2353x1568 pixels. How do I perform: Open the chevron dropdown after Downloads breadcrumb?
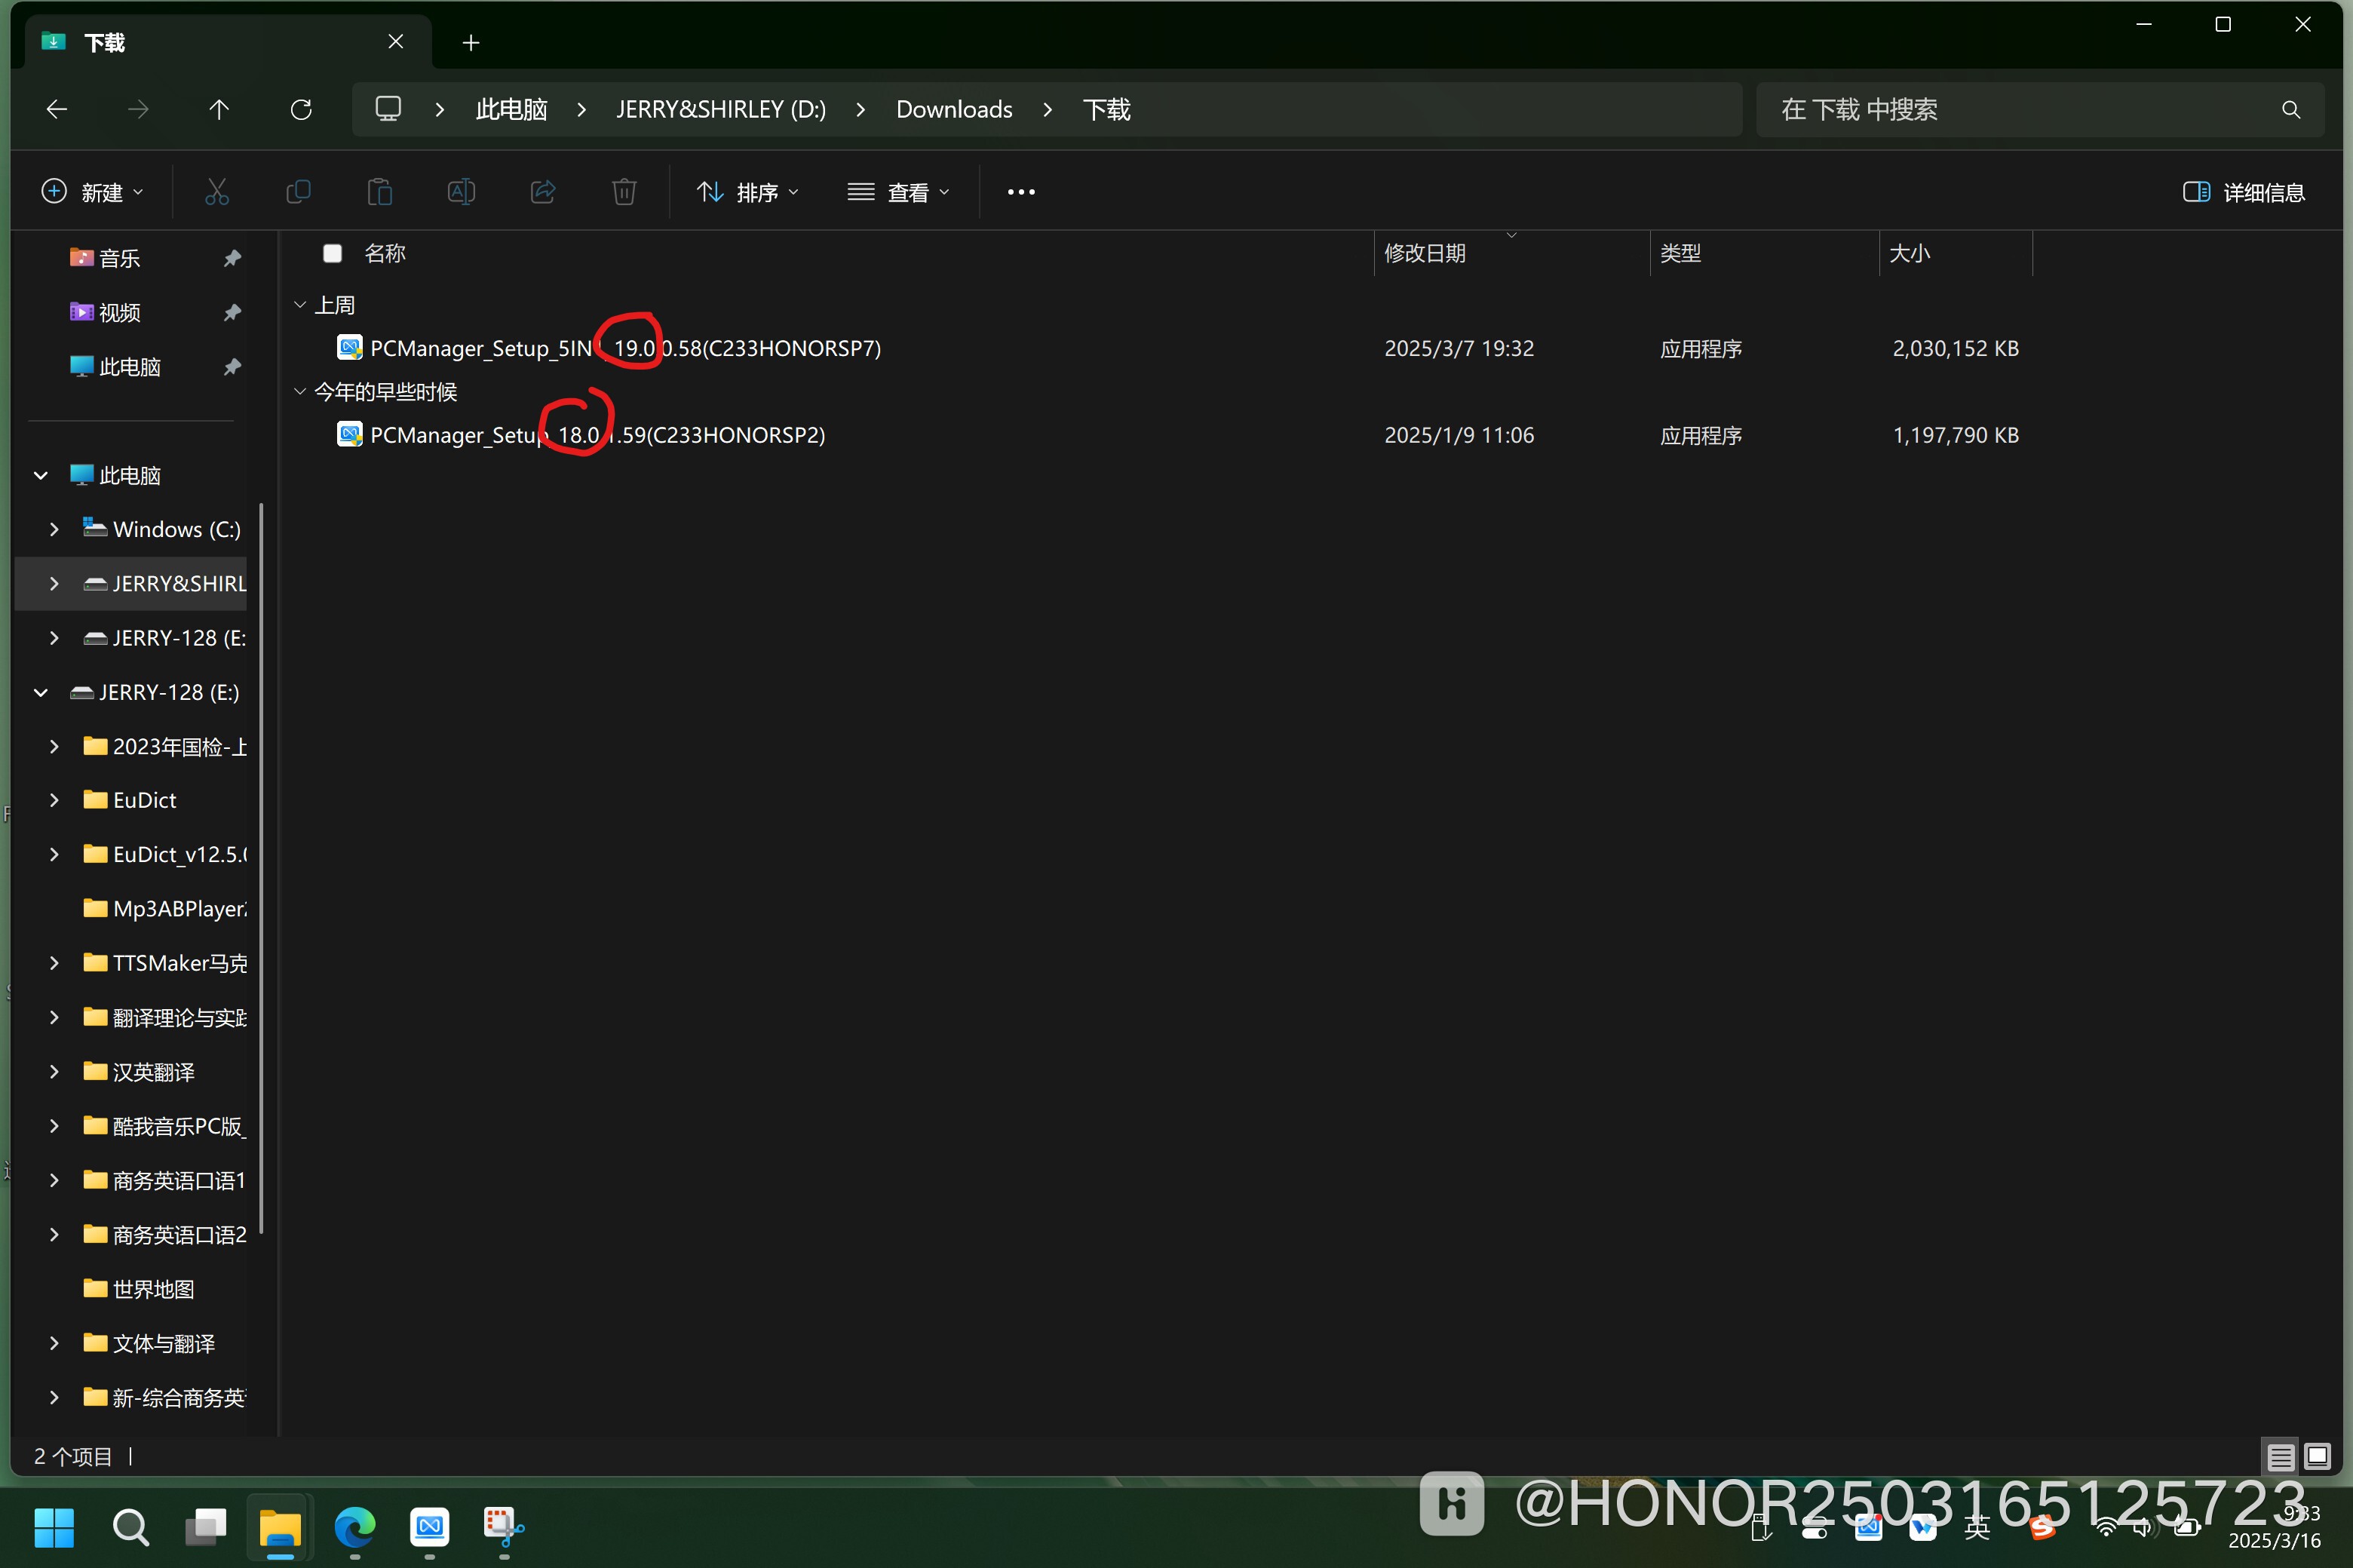tap(1047, 109)
